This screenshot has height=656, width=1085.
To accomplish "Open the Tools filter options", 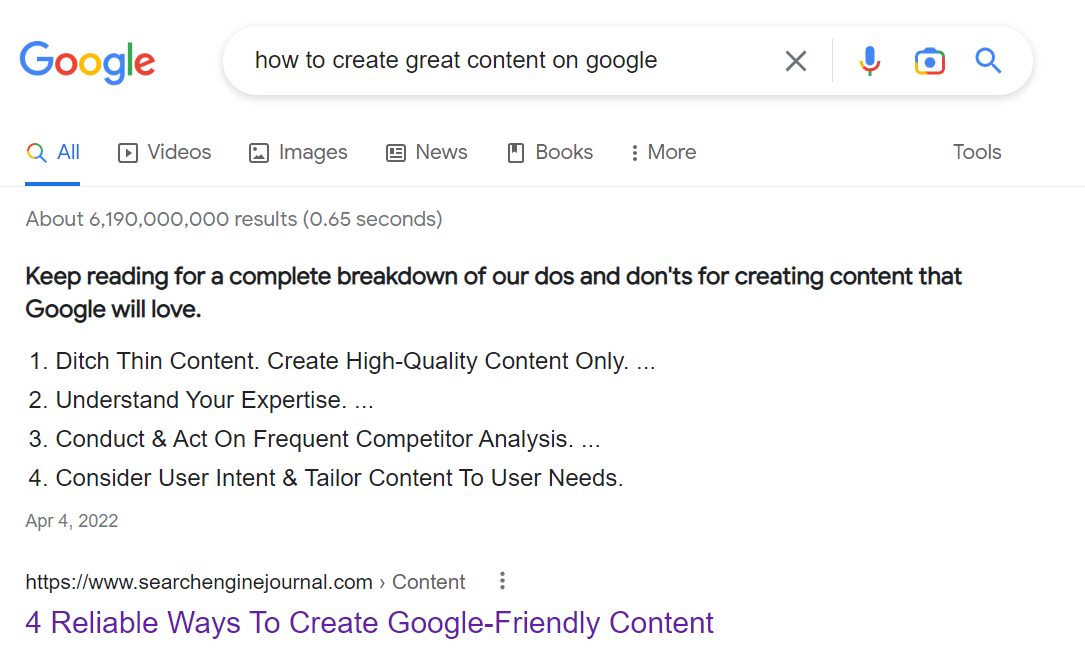I will click(x=977, y=152).
